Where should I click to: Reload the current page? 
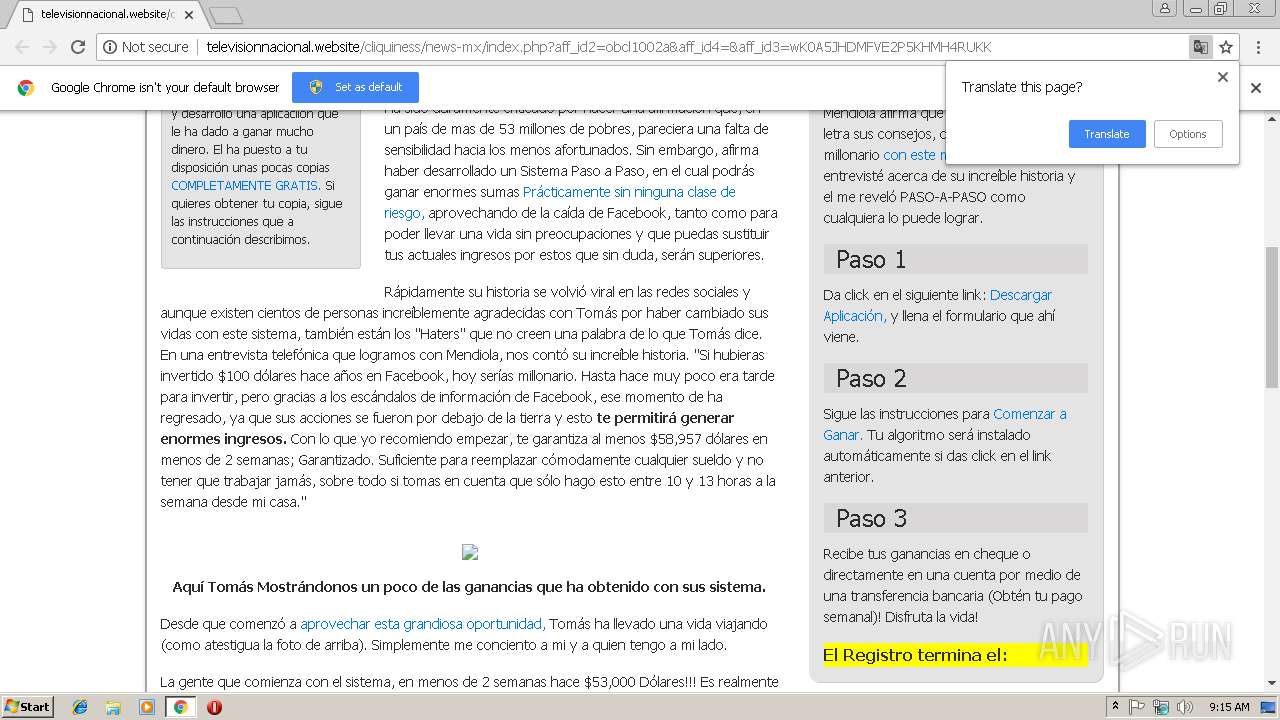pos(78,47)
